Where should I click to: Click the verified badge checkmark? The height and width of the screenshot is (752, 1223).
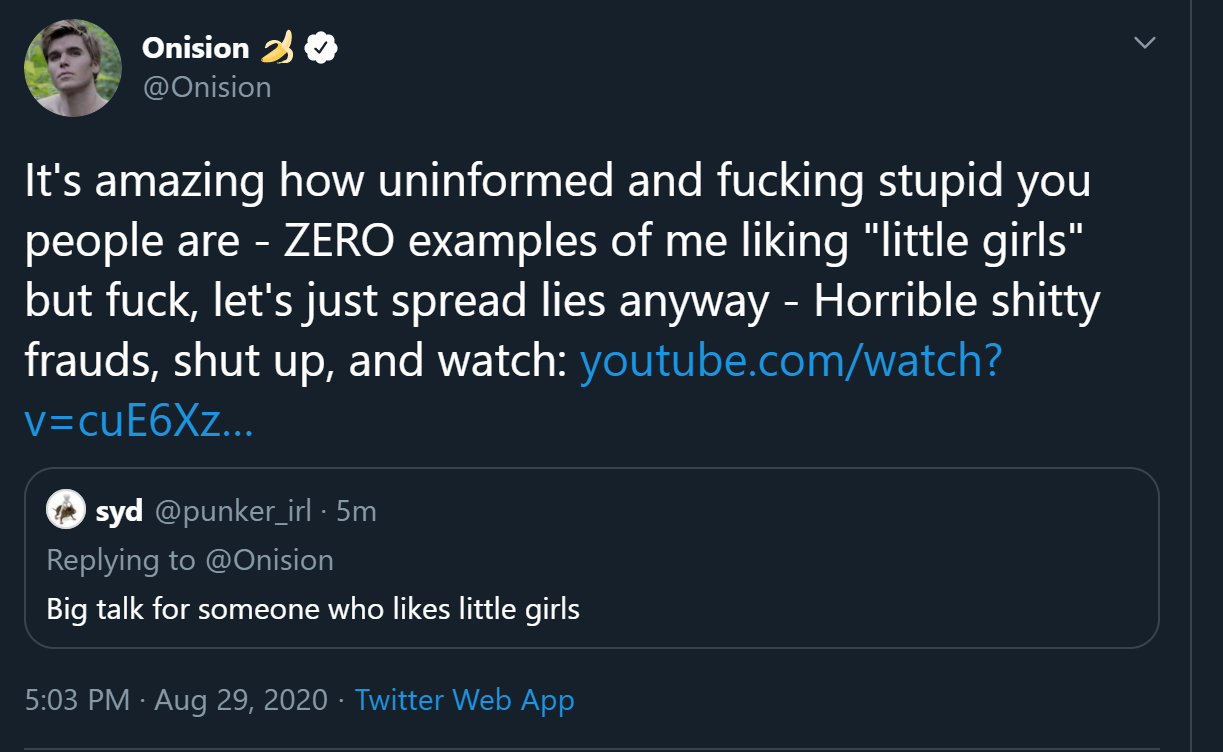click(x=321, y=47)
